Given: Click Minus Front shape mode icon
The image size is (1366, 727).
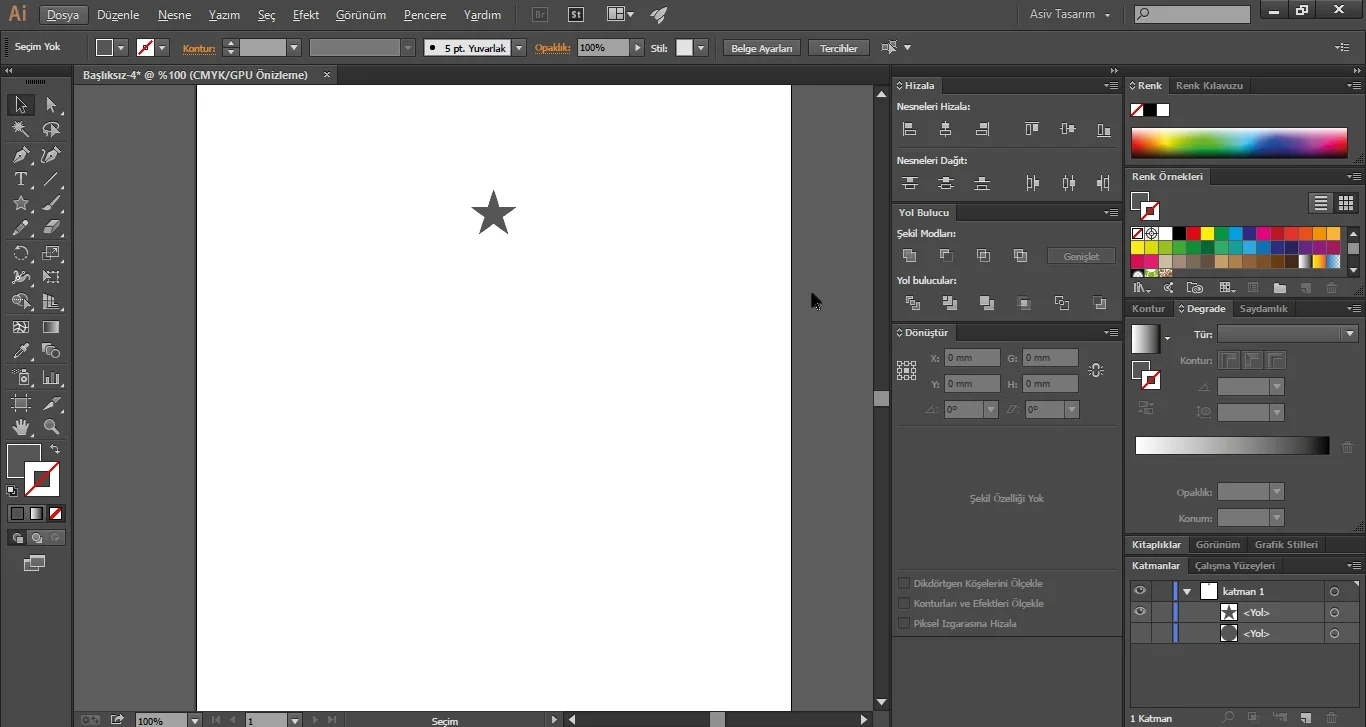Looking at the screenshot, I should coord(946,256).
